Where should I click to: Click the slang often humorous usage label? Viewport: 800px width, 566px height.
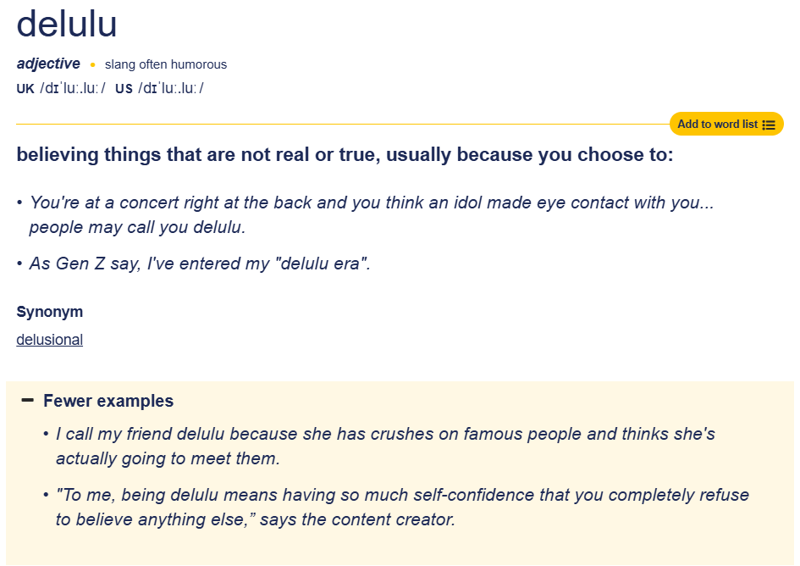click(166, 65)
